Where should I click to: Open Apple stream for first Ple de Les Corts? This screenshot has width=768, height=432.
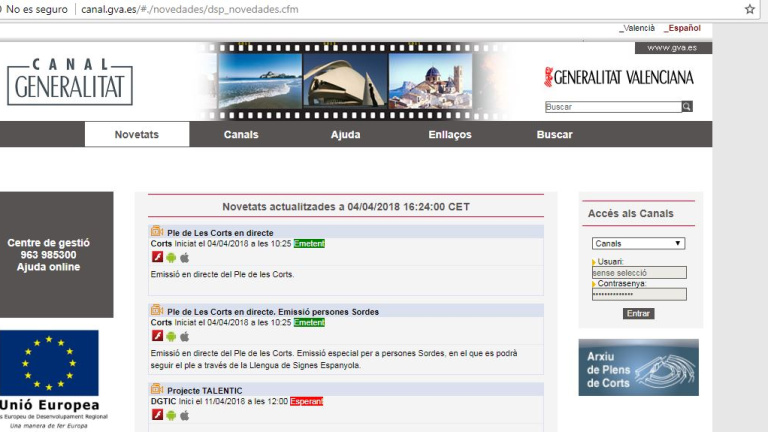click(x=184, y=257)
